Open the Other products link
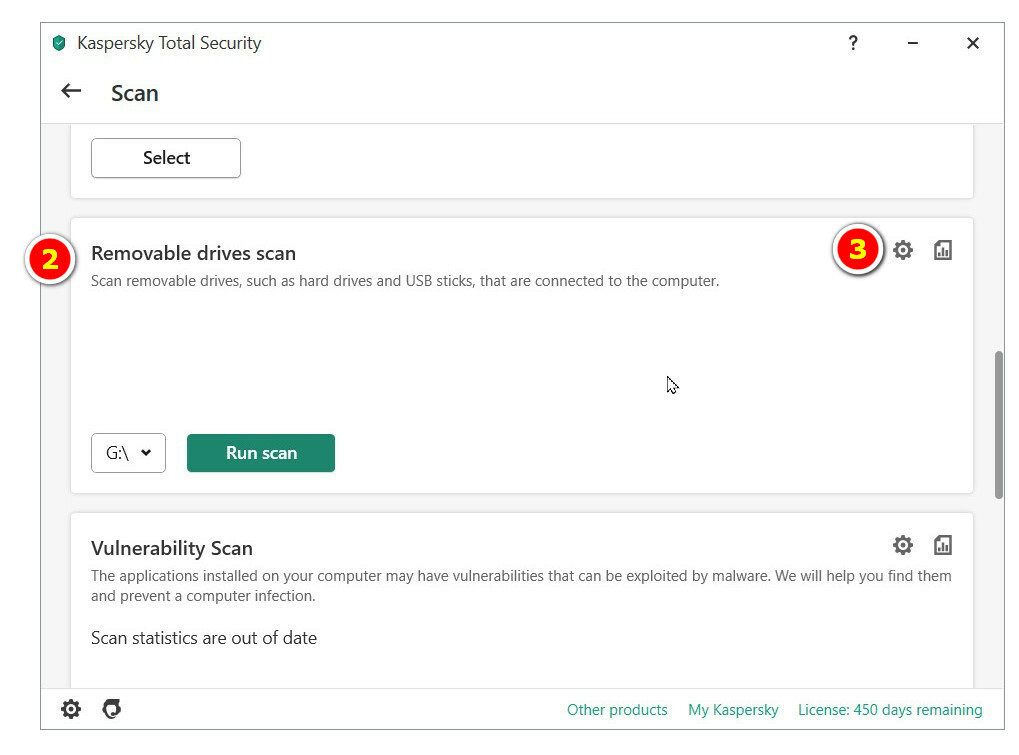This screenshot has width=1019, height=755. click(x=617, y=710)
